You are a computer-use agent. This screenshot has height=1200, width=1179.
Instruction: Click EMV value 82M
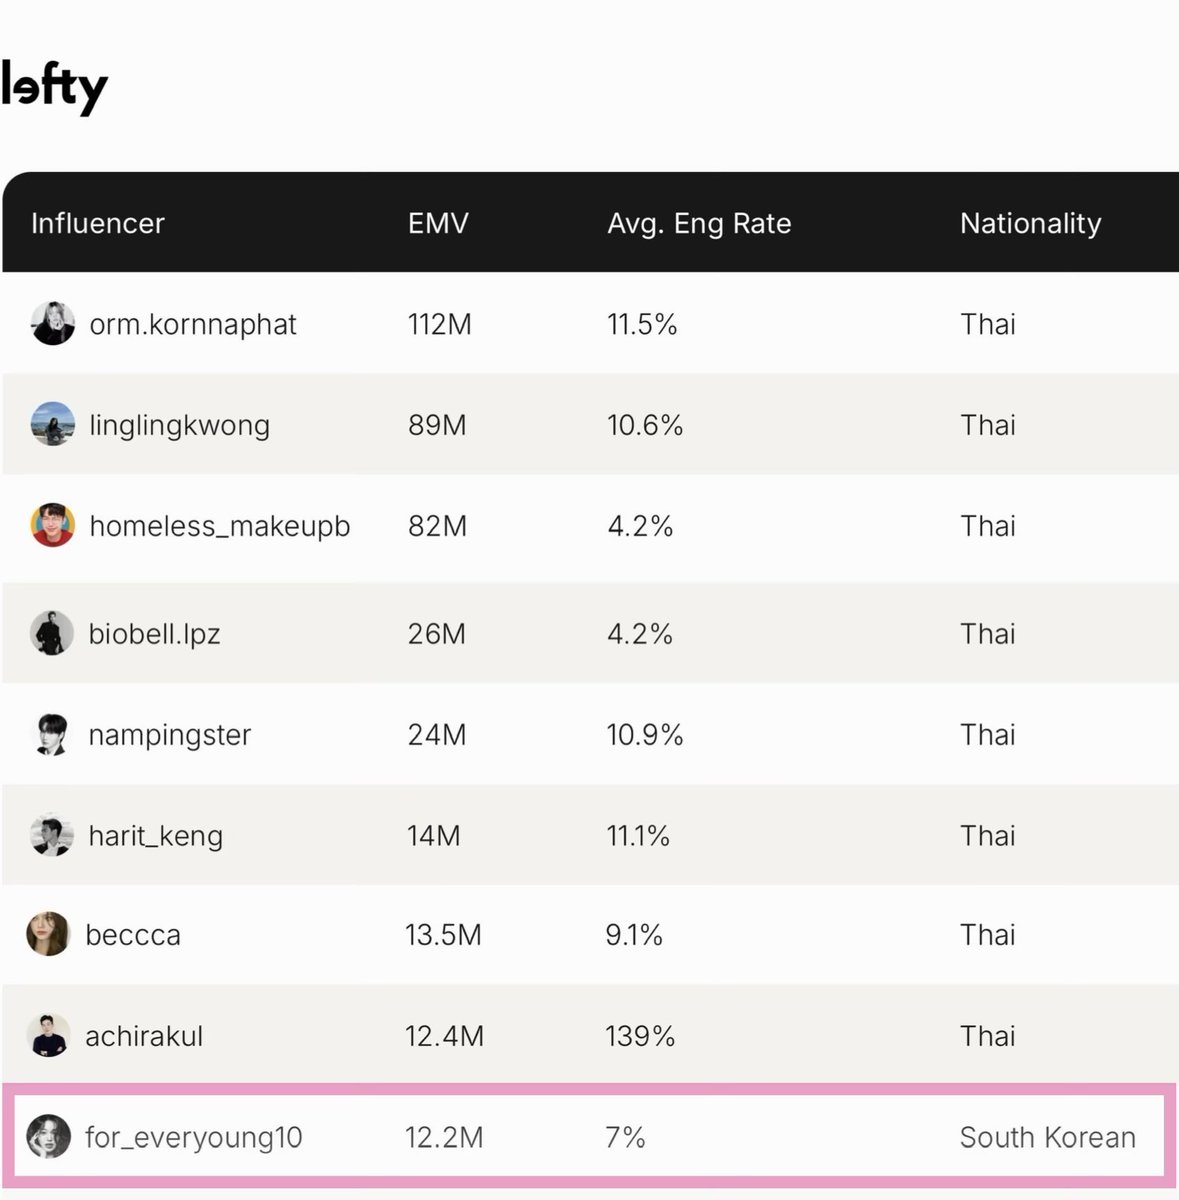tap(437, 526)
